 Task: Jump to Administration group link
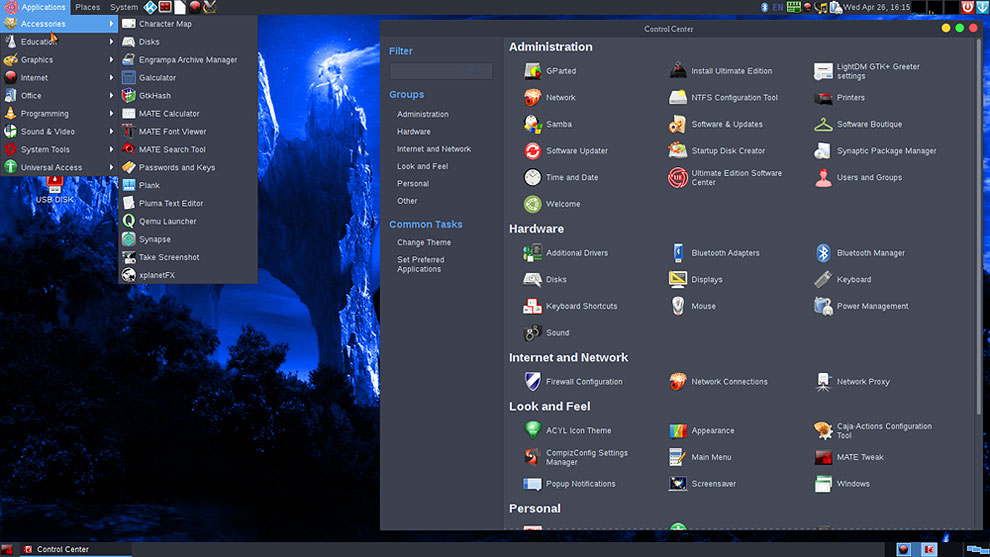click(x=422, y=114)
